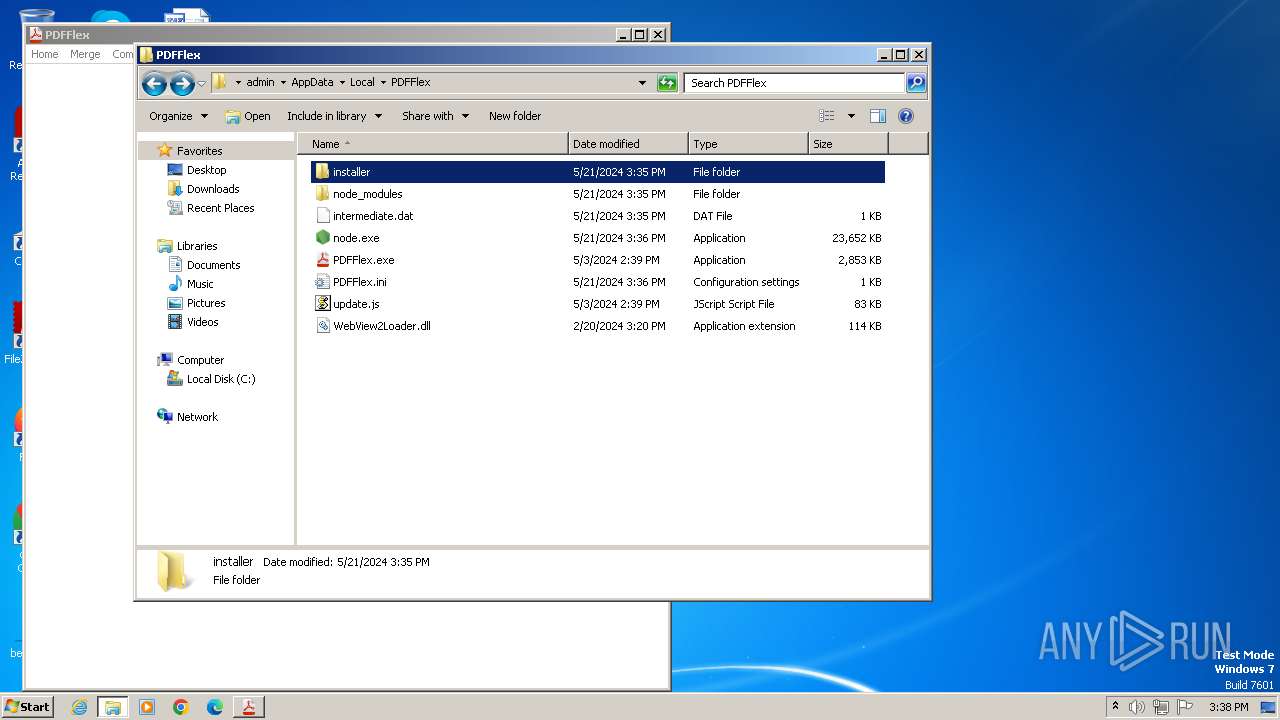
Task: Click Favorites in navigation pane
Action: (199, 151)
